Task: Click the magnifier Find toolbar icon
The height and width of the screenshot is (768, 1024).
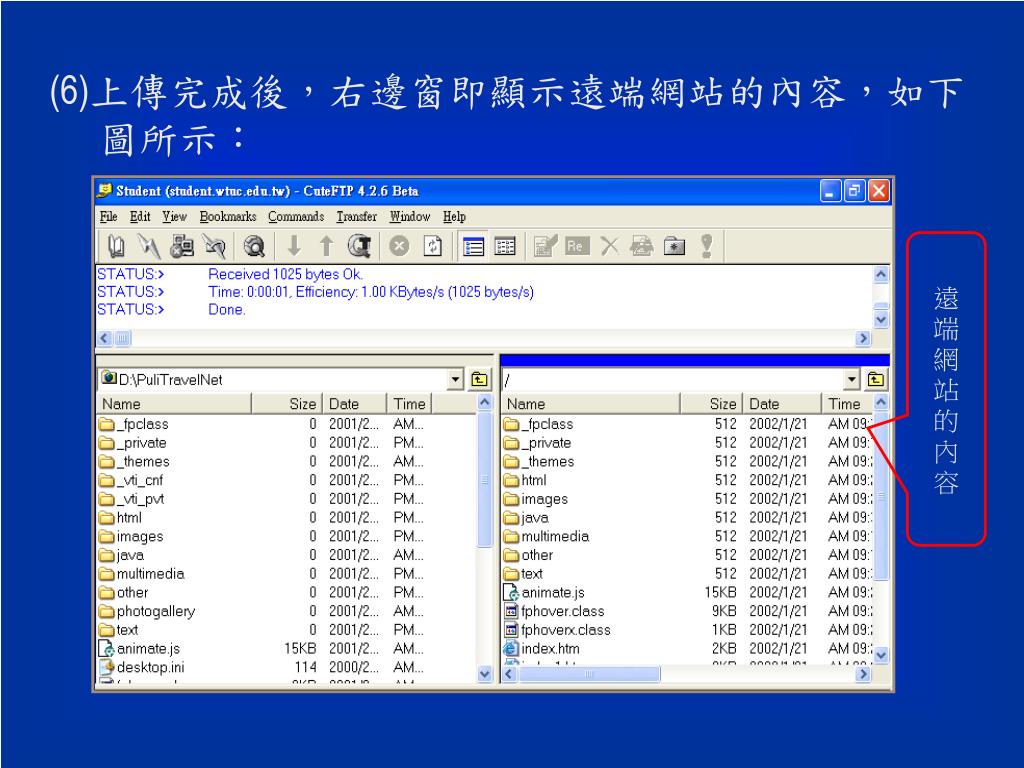Action: (x=254, y=246)
